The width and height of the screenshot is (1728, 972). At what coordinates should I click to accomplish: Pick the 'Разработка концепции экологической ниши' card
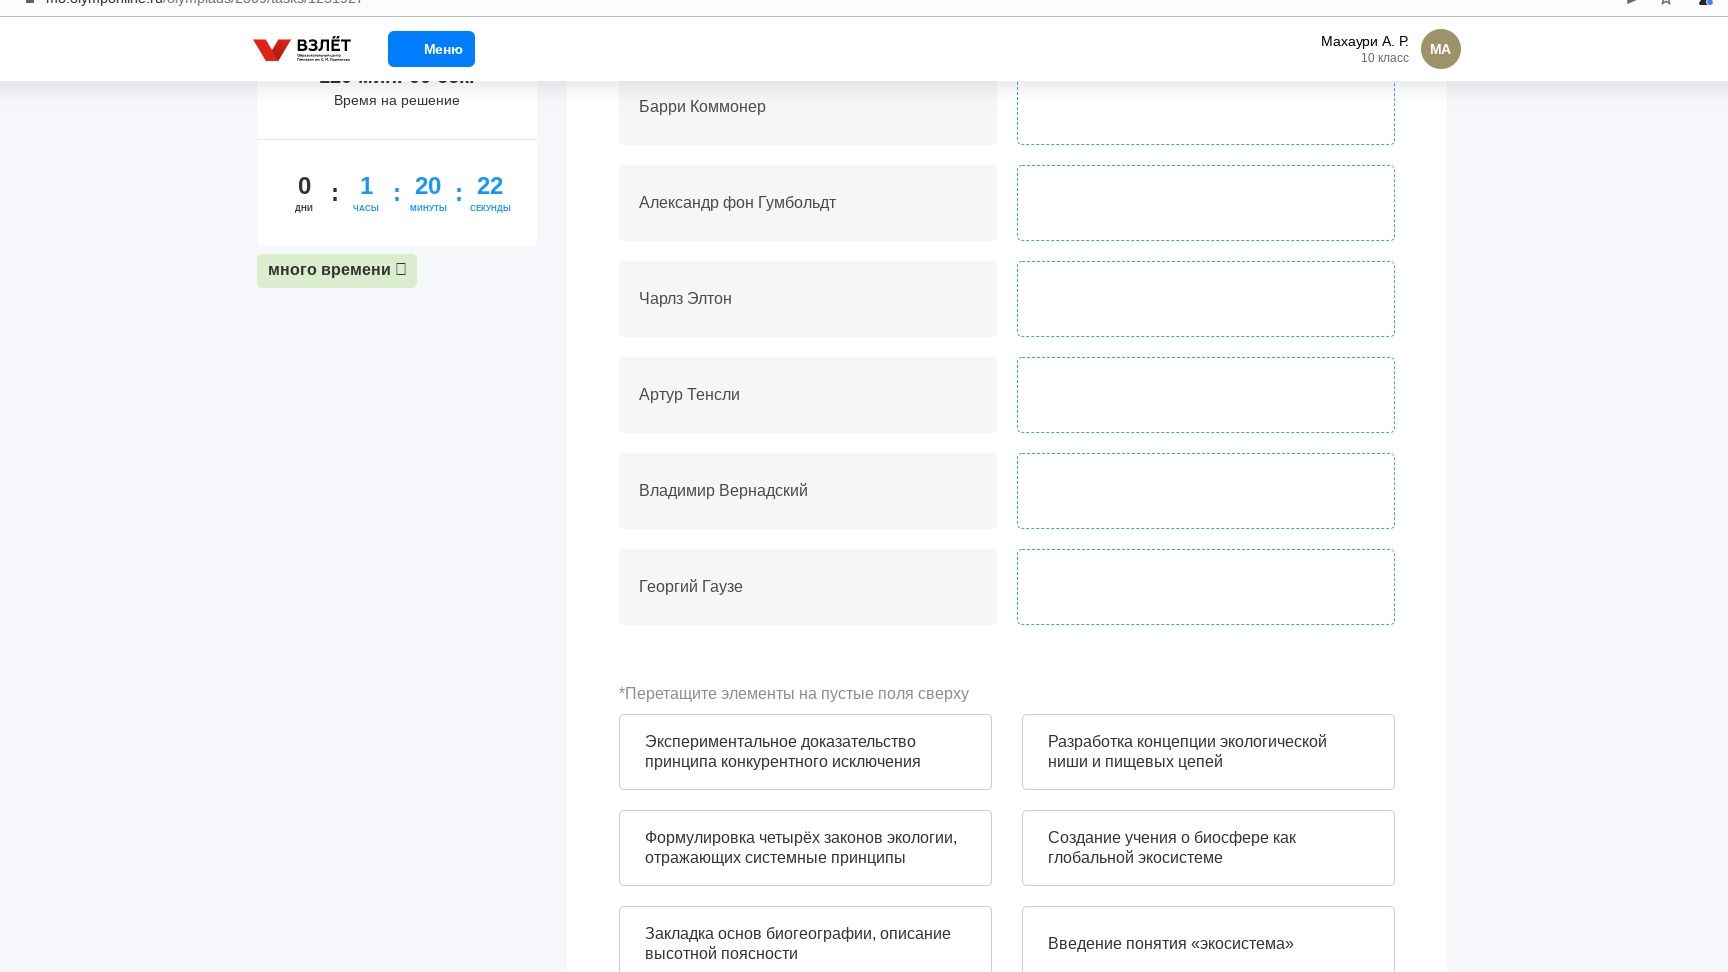tap(1208, 752)
